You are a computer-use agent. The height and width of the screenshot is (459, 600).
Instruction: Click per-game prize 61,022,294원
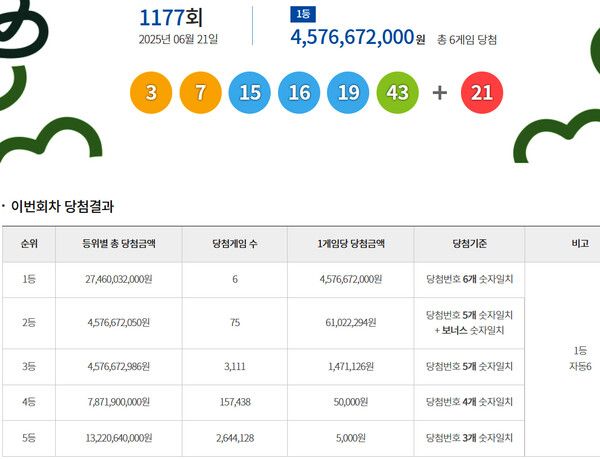(x=351, y=323)
